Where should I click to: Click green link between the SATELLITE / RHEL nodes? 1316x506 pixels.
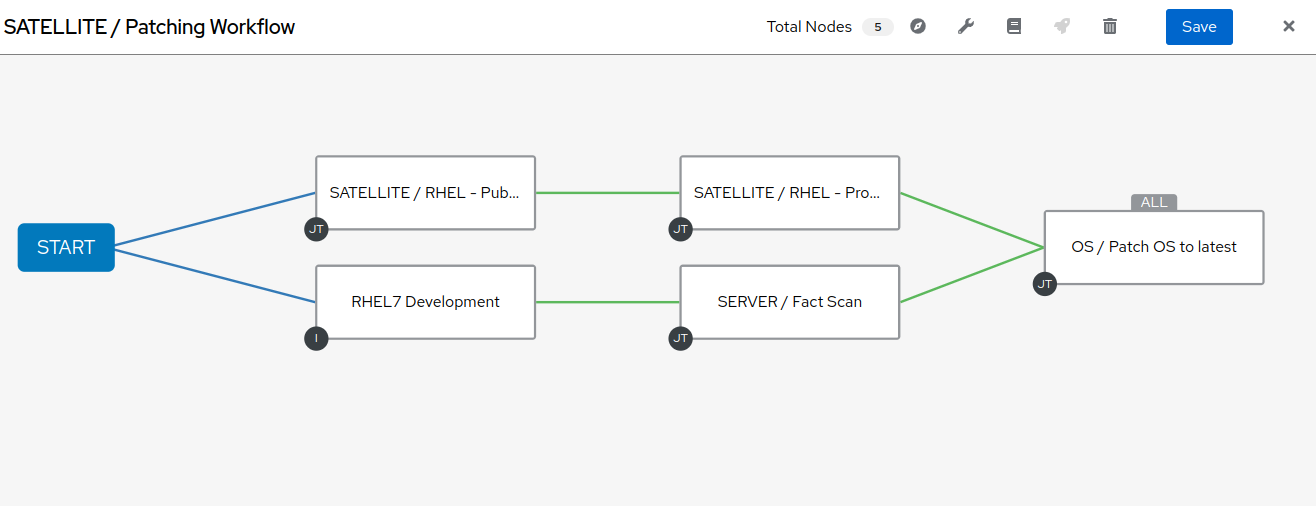(x=608, y=193)
